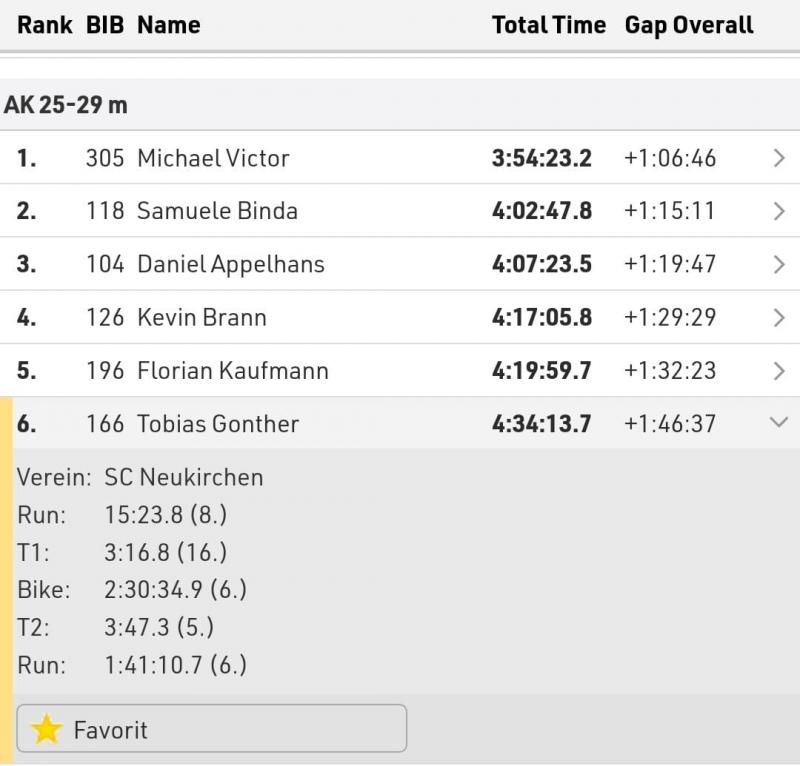The image size is (800, 766).
Task: Select Samuele Binda's name
Action: [217, 211]
